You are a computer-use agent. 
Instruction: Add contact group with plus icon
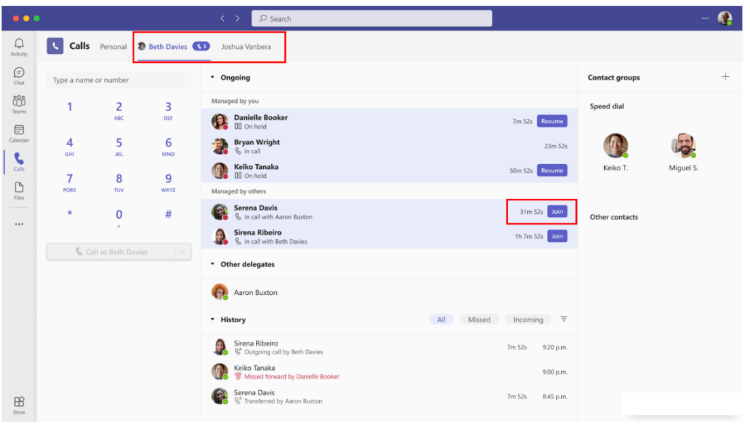tap(726, 76)
